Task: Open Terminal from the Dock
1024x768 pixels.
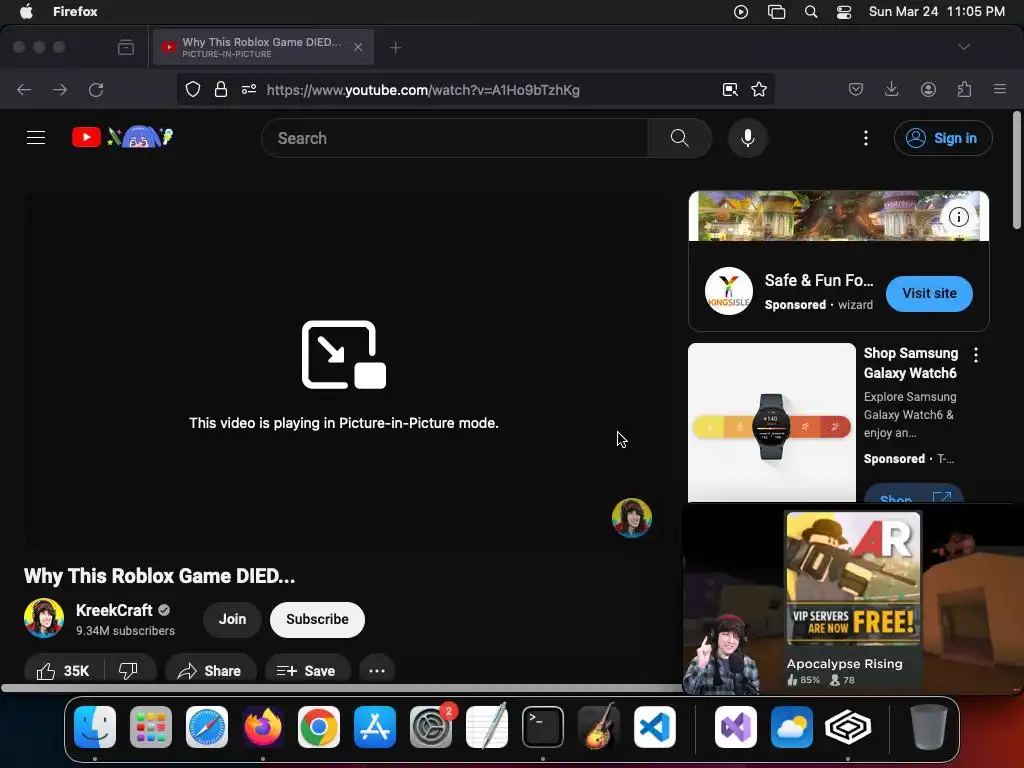Action: coord(543,726)
